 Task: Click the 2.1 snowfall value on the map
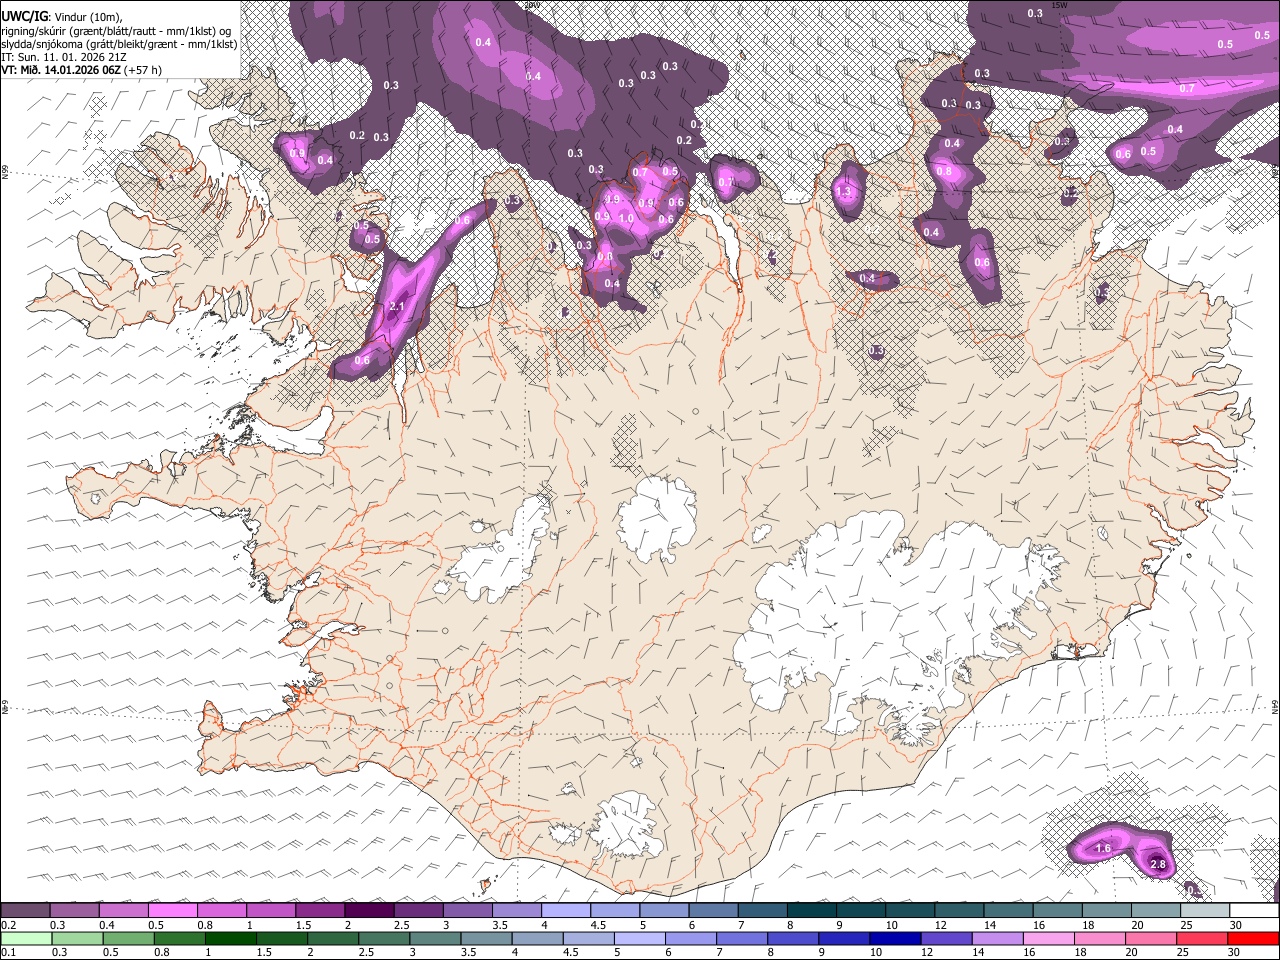tap(396, 306)
